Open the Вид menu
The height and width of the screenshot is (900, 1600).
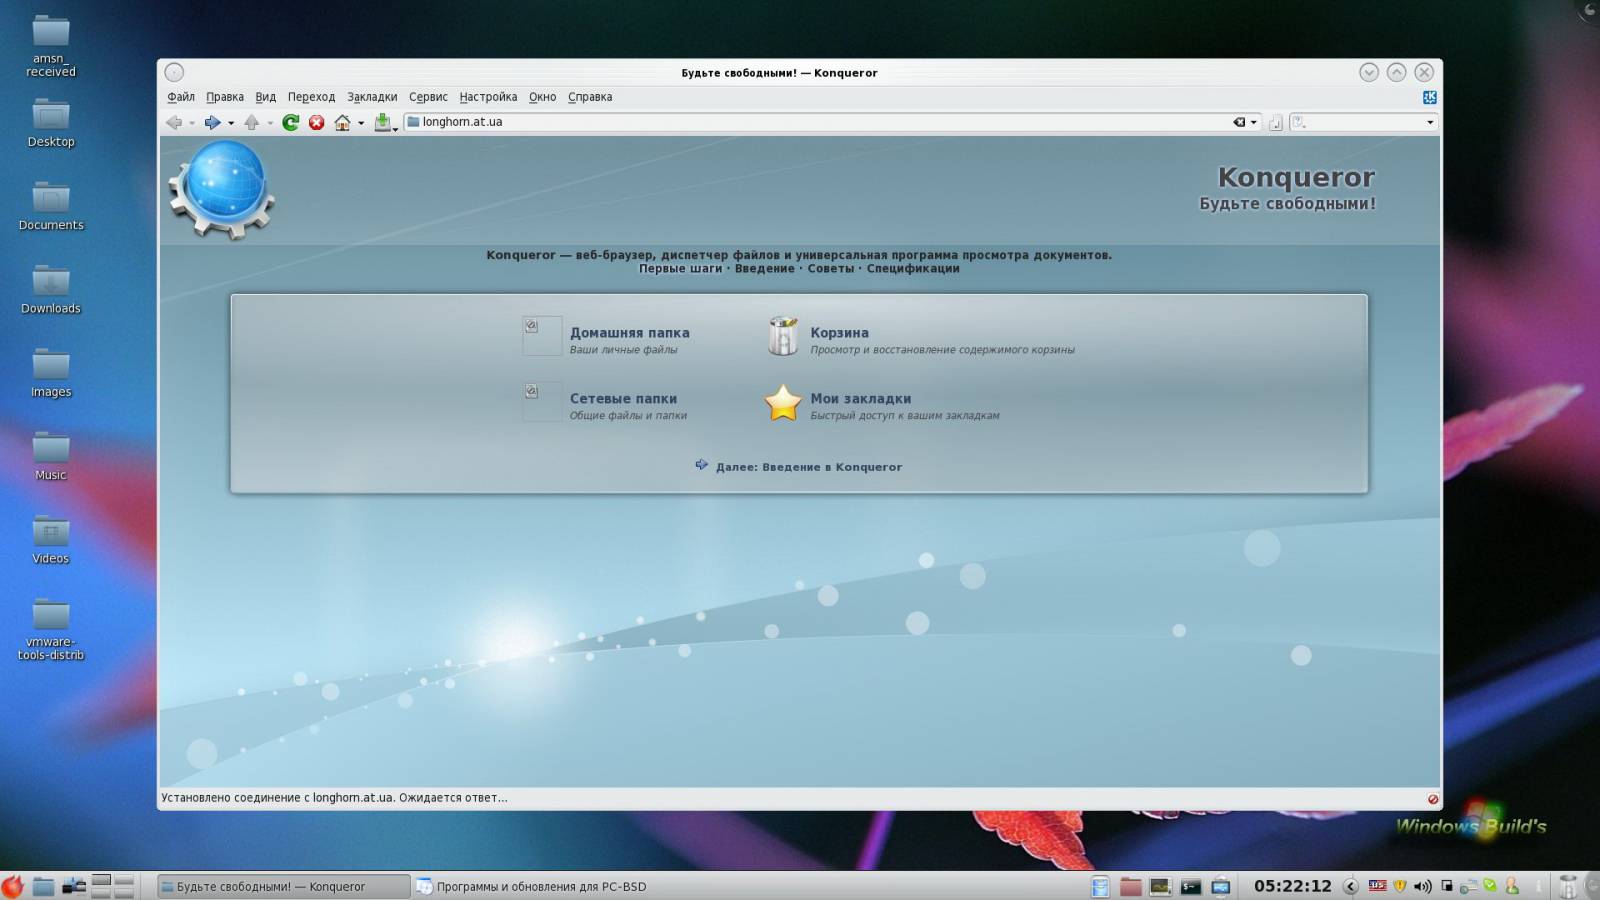265,97
